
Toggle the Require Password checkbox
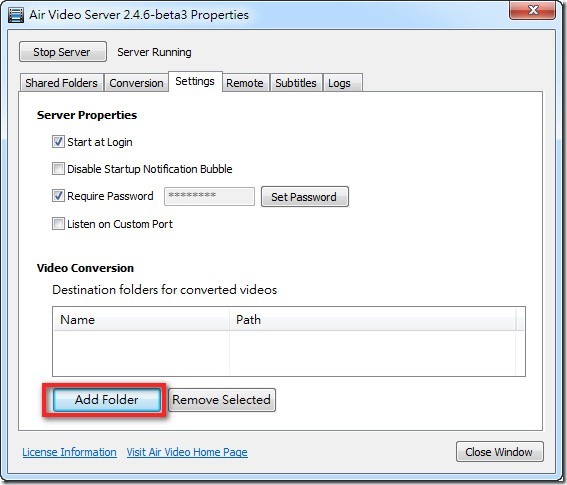(x=58, y=196)
